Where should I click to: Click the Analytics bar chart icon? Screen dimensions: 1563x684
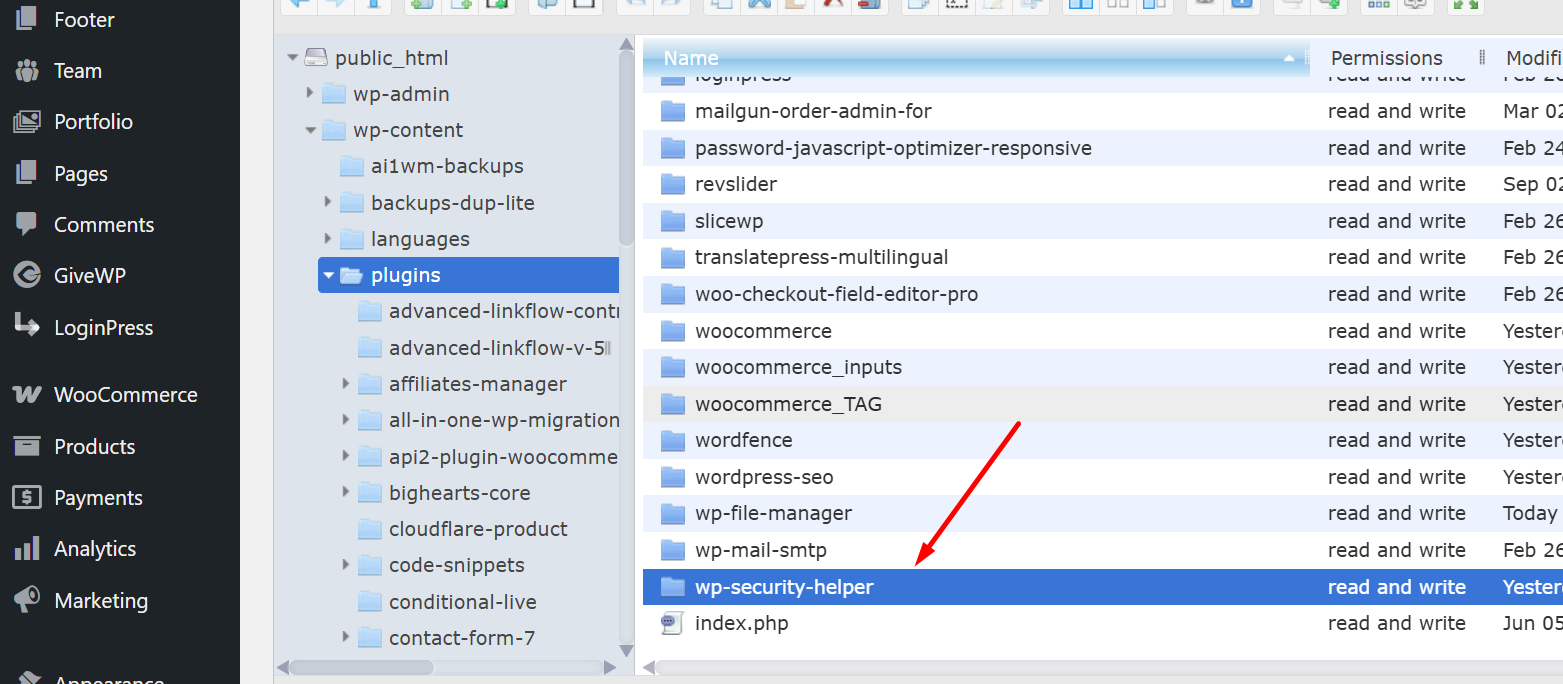pyautogui.click(x=27, y=549)
